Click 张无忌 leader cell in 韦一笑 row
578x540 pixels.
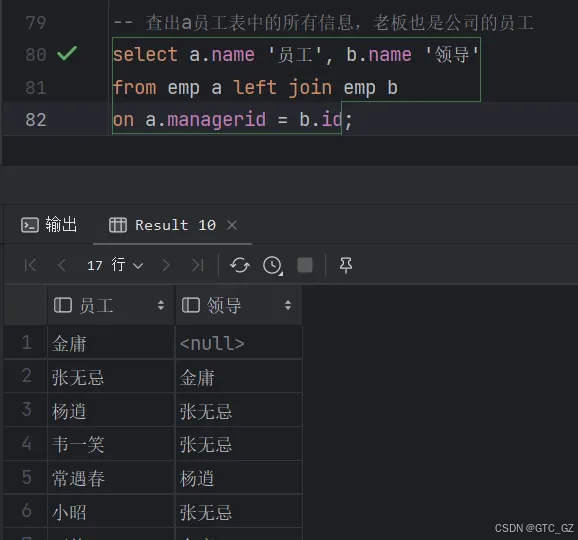239,443
